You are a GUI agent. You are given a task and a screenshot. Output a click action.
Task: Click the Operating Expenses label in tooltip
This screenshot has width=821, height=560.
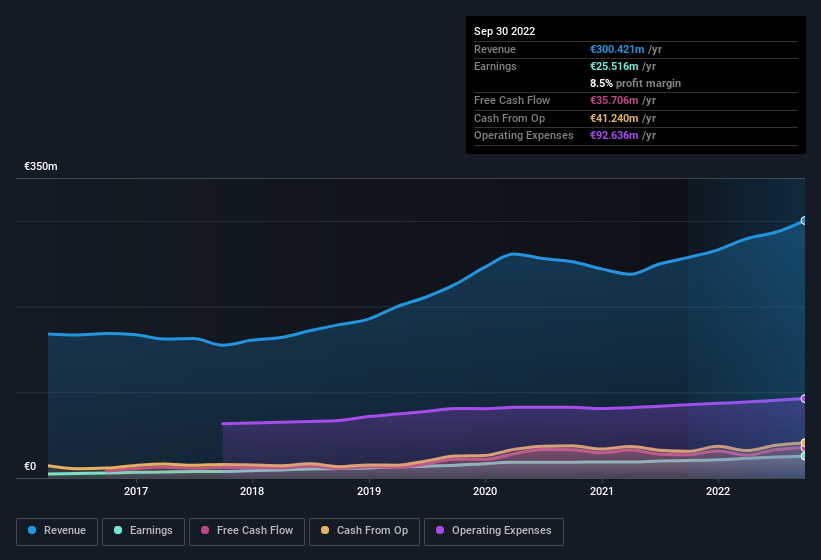pyautogui.click(x=524, y=136)
